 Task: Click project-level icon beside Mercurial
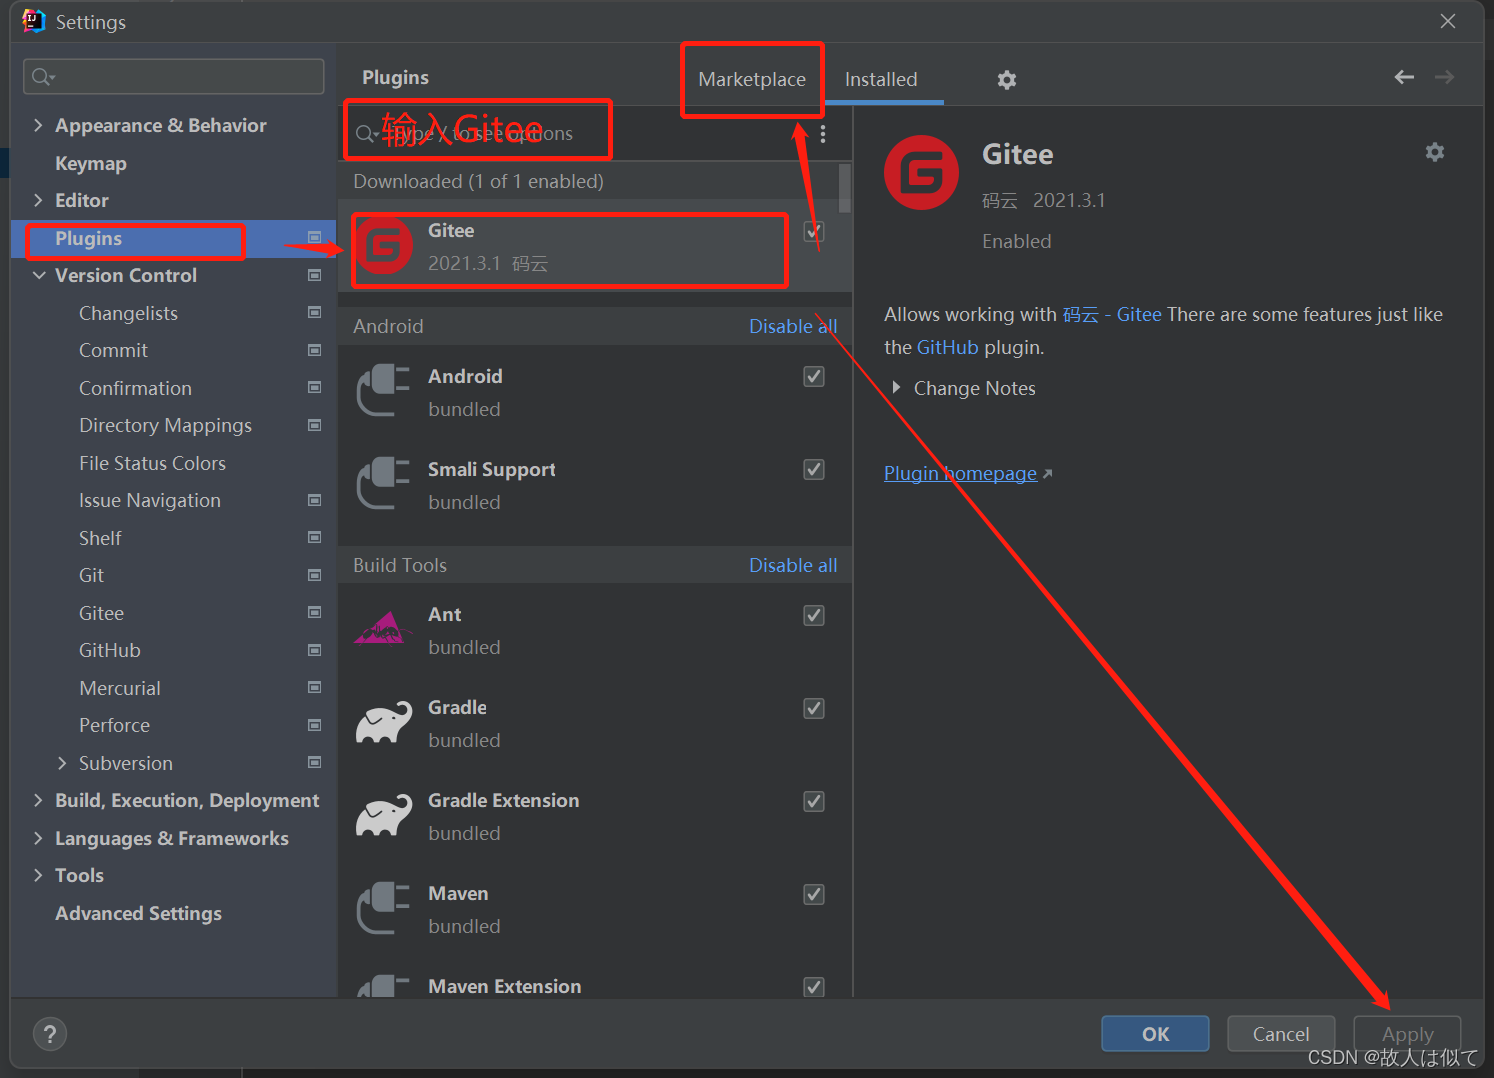point(315,688)
